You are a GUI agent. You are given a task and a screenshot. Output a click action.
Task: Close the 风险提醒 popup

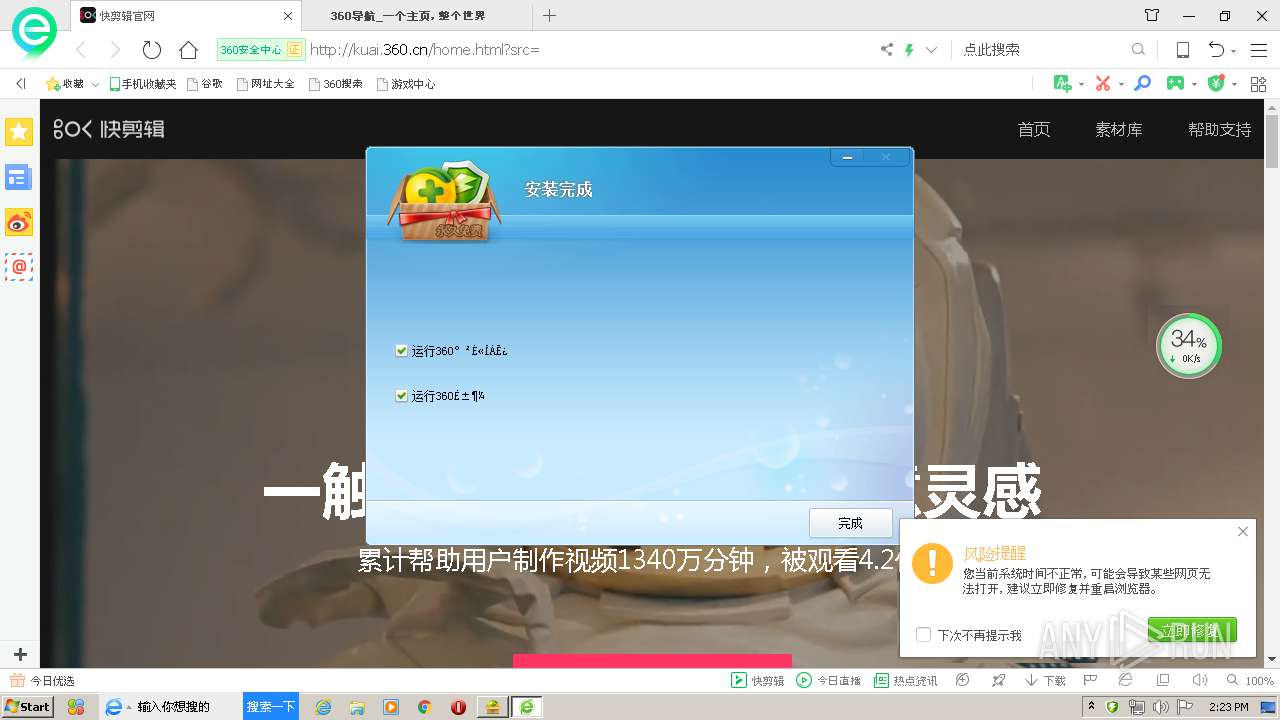tap(1243, 531)
